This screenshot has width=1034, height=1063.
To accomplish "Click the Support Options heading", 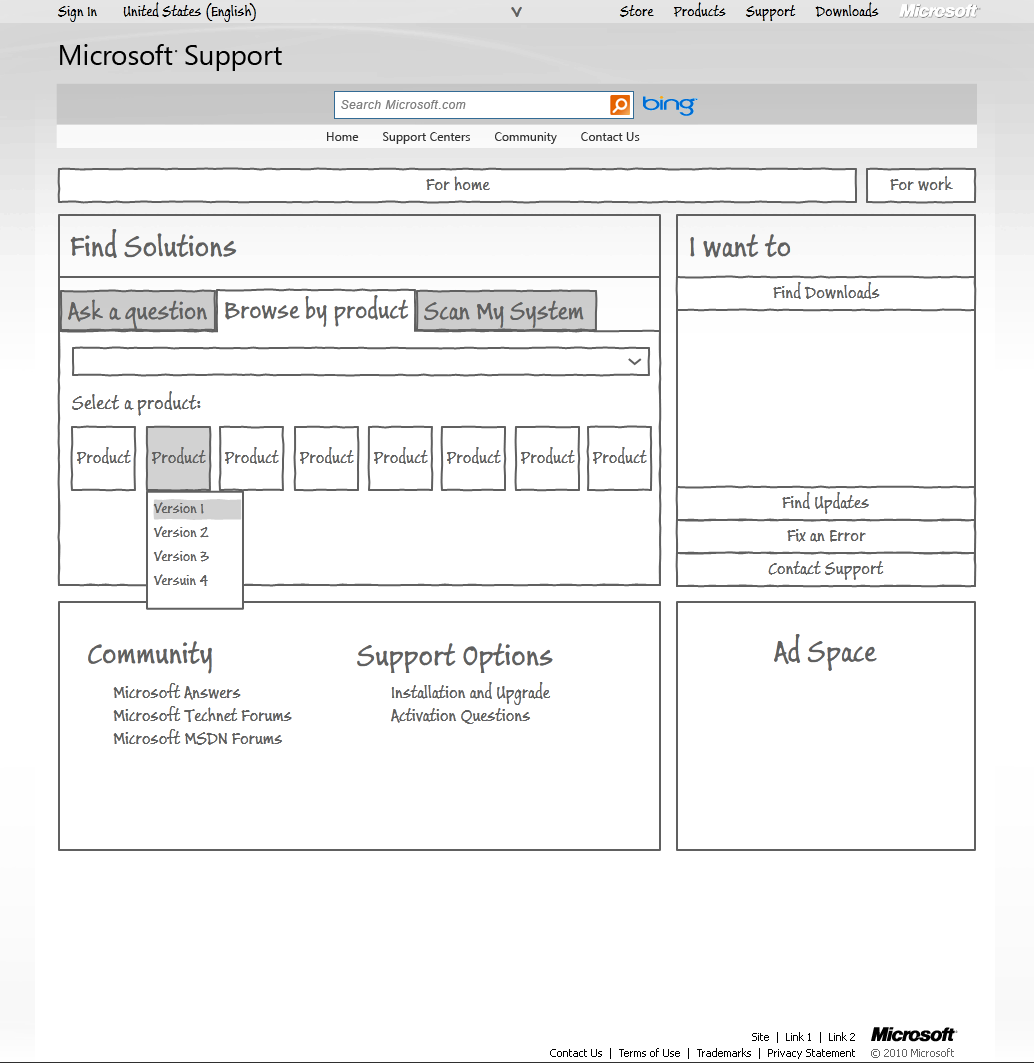I will [x=454, y=657].
